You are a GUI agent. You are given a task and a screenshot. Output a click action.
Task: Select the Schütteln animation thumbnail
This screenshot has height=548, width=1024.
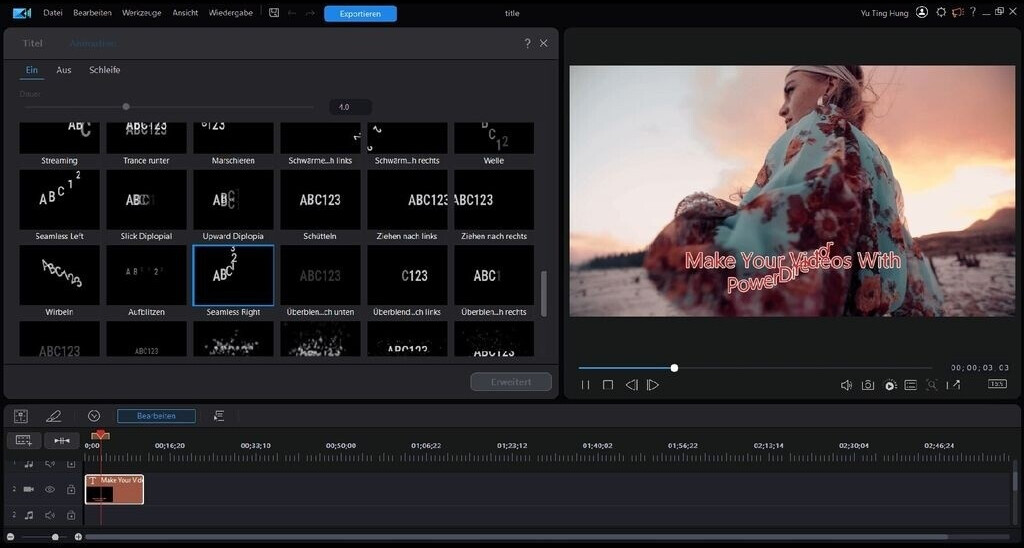[x=320, y=200]
